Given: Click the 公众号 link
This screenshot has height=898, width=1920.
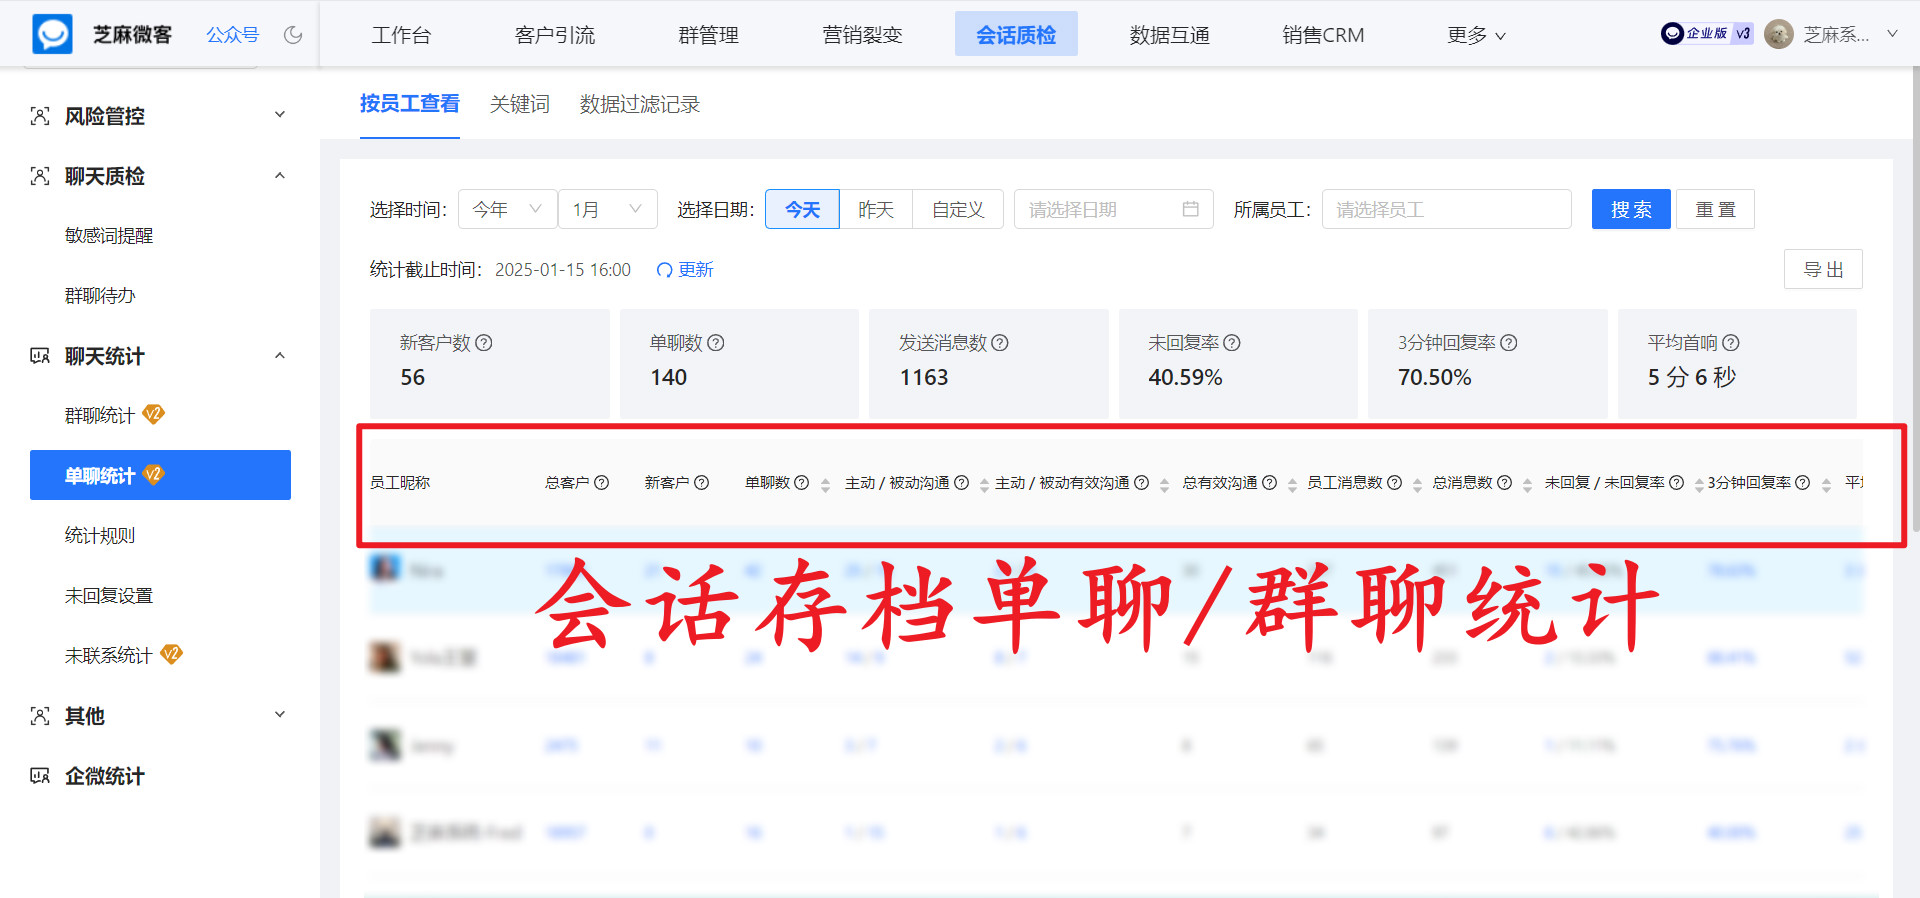Looking at the screenshot, I should [233, 35].
